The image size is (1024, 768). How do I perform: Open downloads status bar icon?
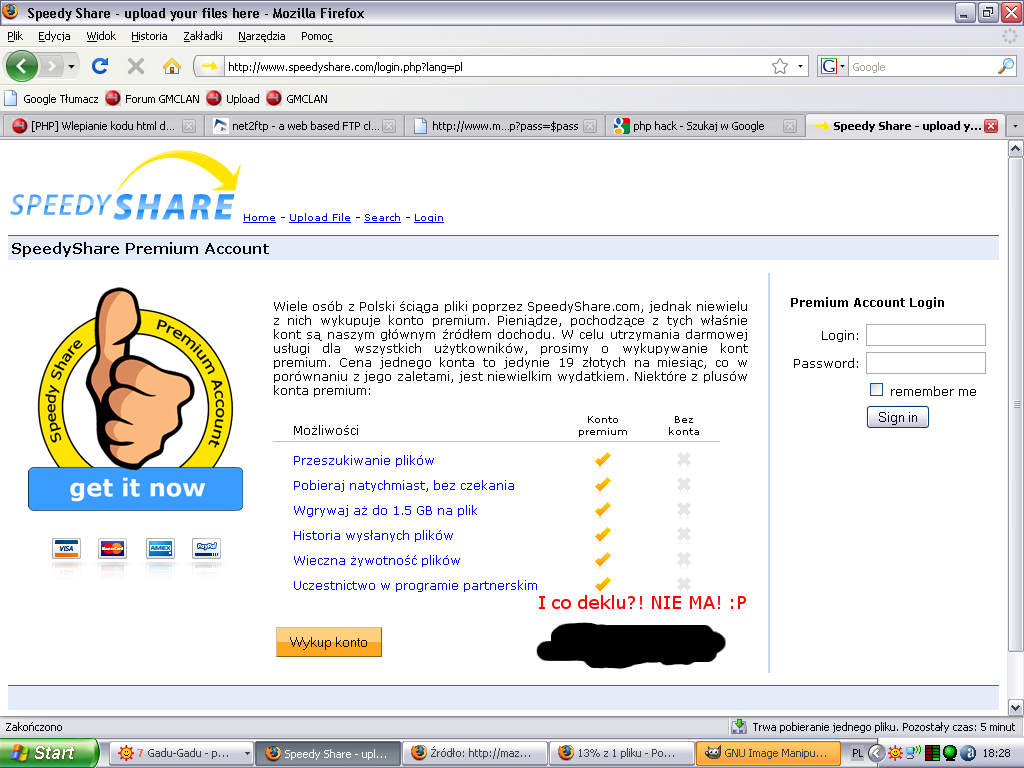coord(739,727)
